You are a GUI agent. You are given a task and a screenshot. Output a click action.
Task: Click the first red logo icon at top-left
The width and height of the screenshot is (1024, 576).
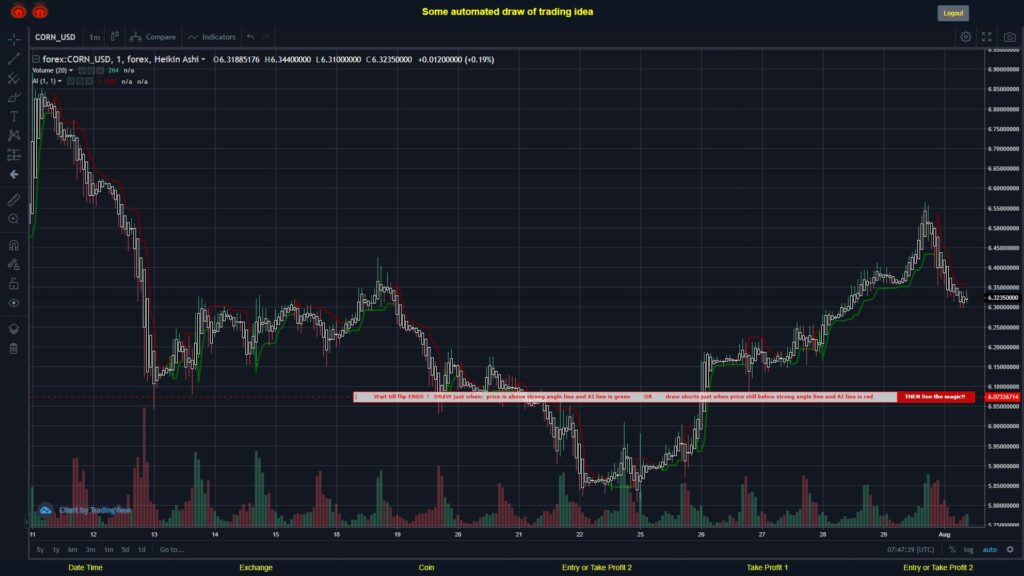tap(18, 11)
